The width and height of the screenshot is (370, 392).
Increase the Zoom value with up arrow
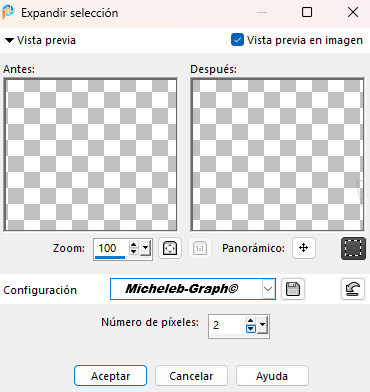[134, 245]
